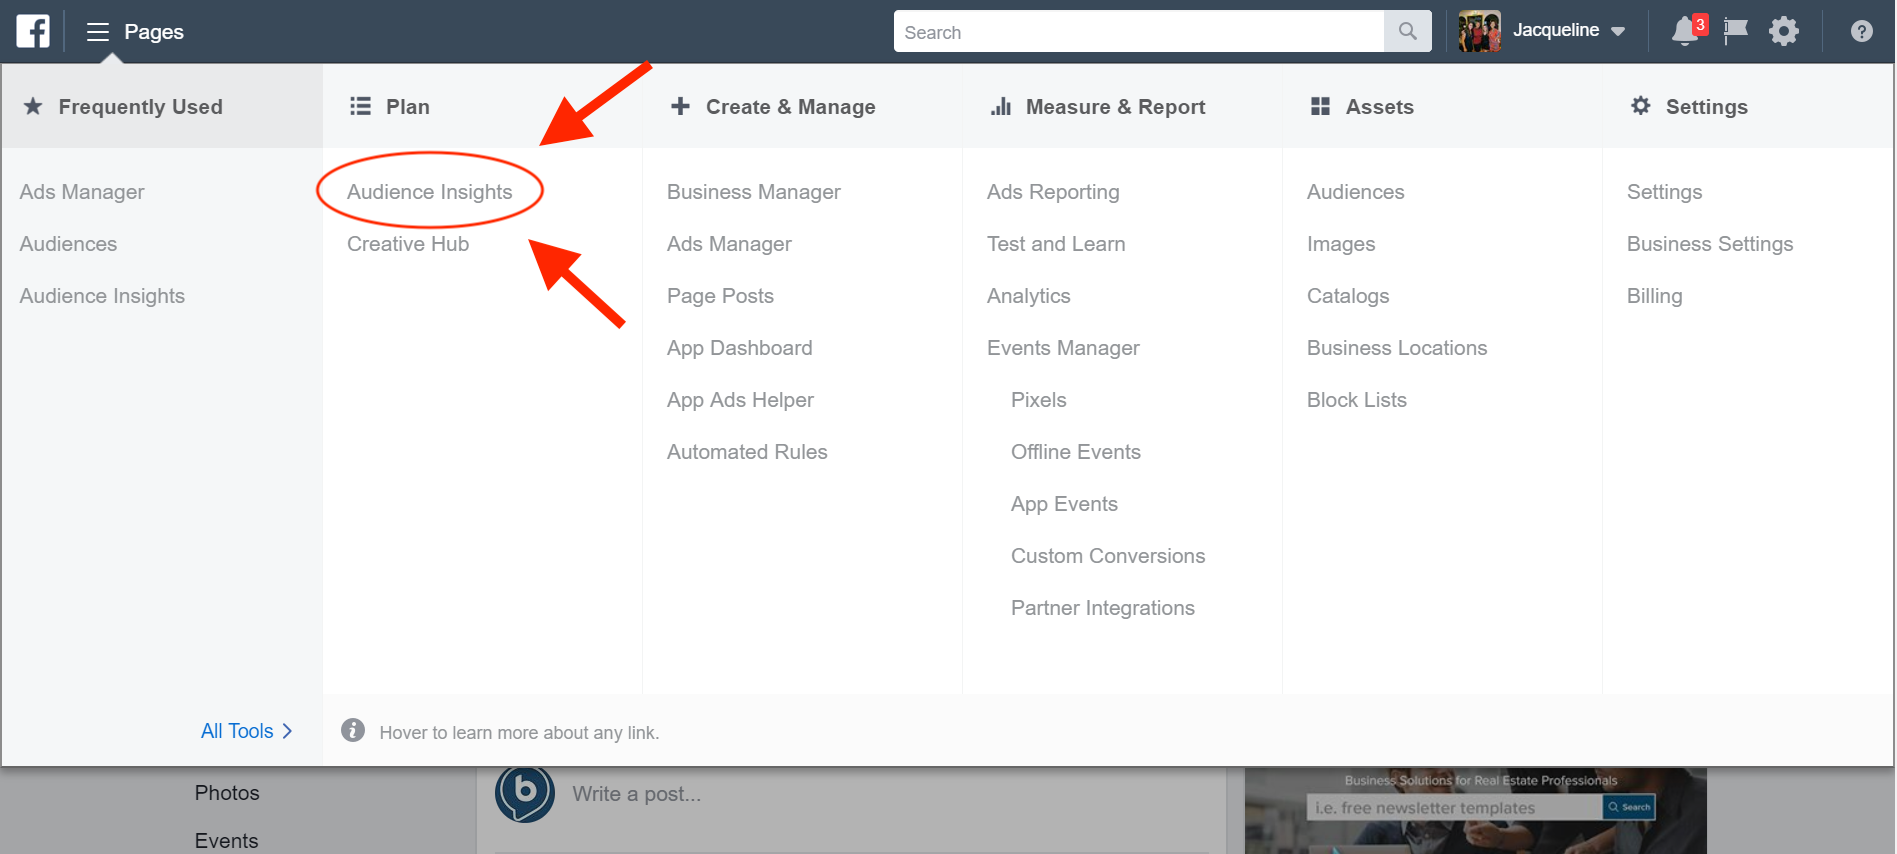The height and width of the screenshot is (854, 1897).
Task: Open Ads Manager under Frequently Used
Action: (82, 192)
